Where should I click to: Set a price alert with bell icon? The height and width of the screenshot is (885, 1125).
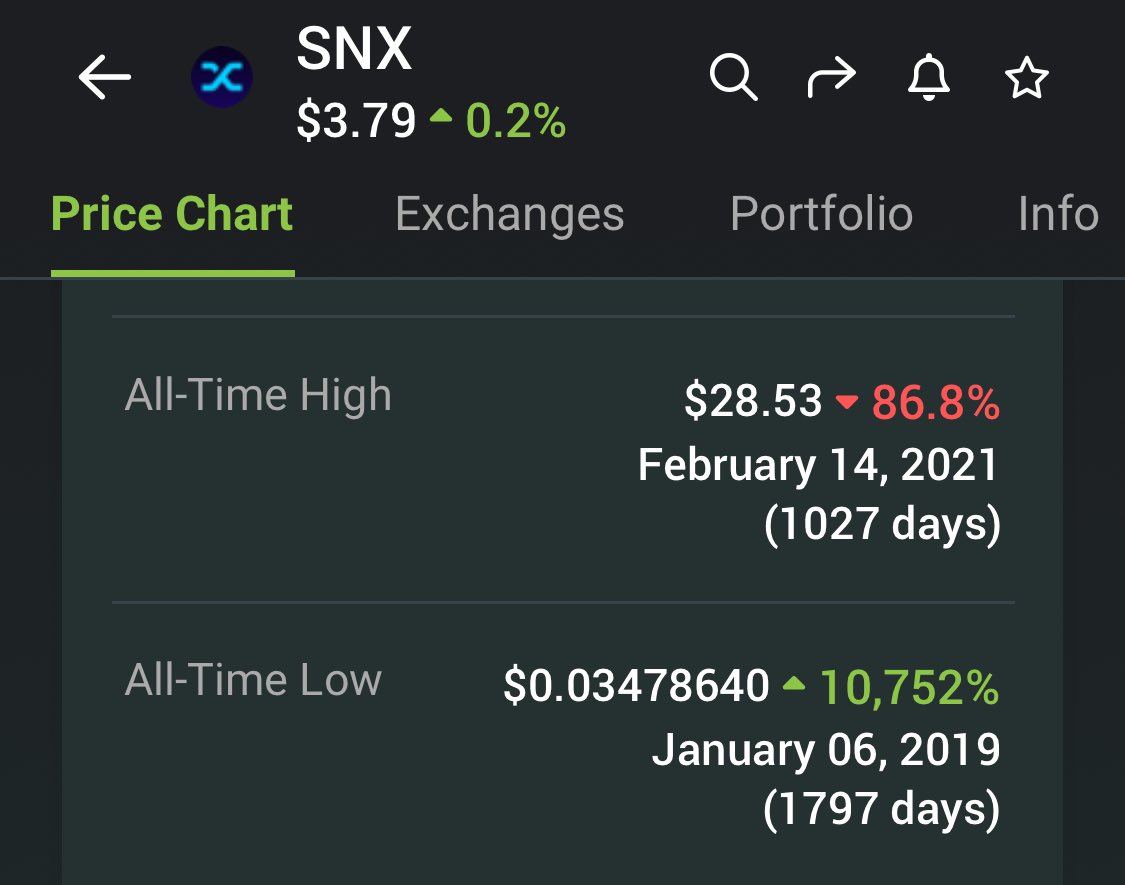[x=929, y=77]
